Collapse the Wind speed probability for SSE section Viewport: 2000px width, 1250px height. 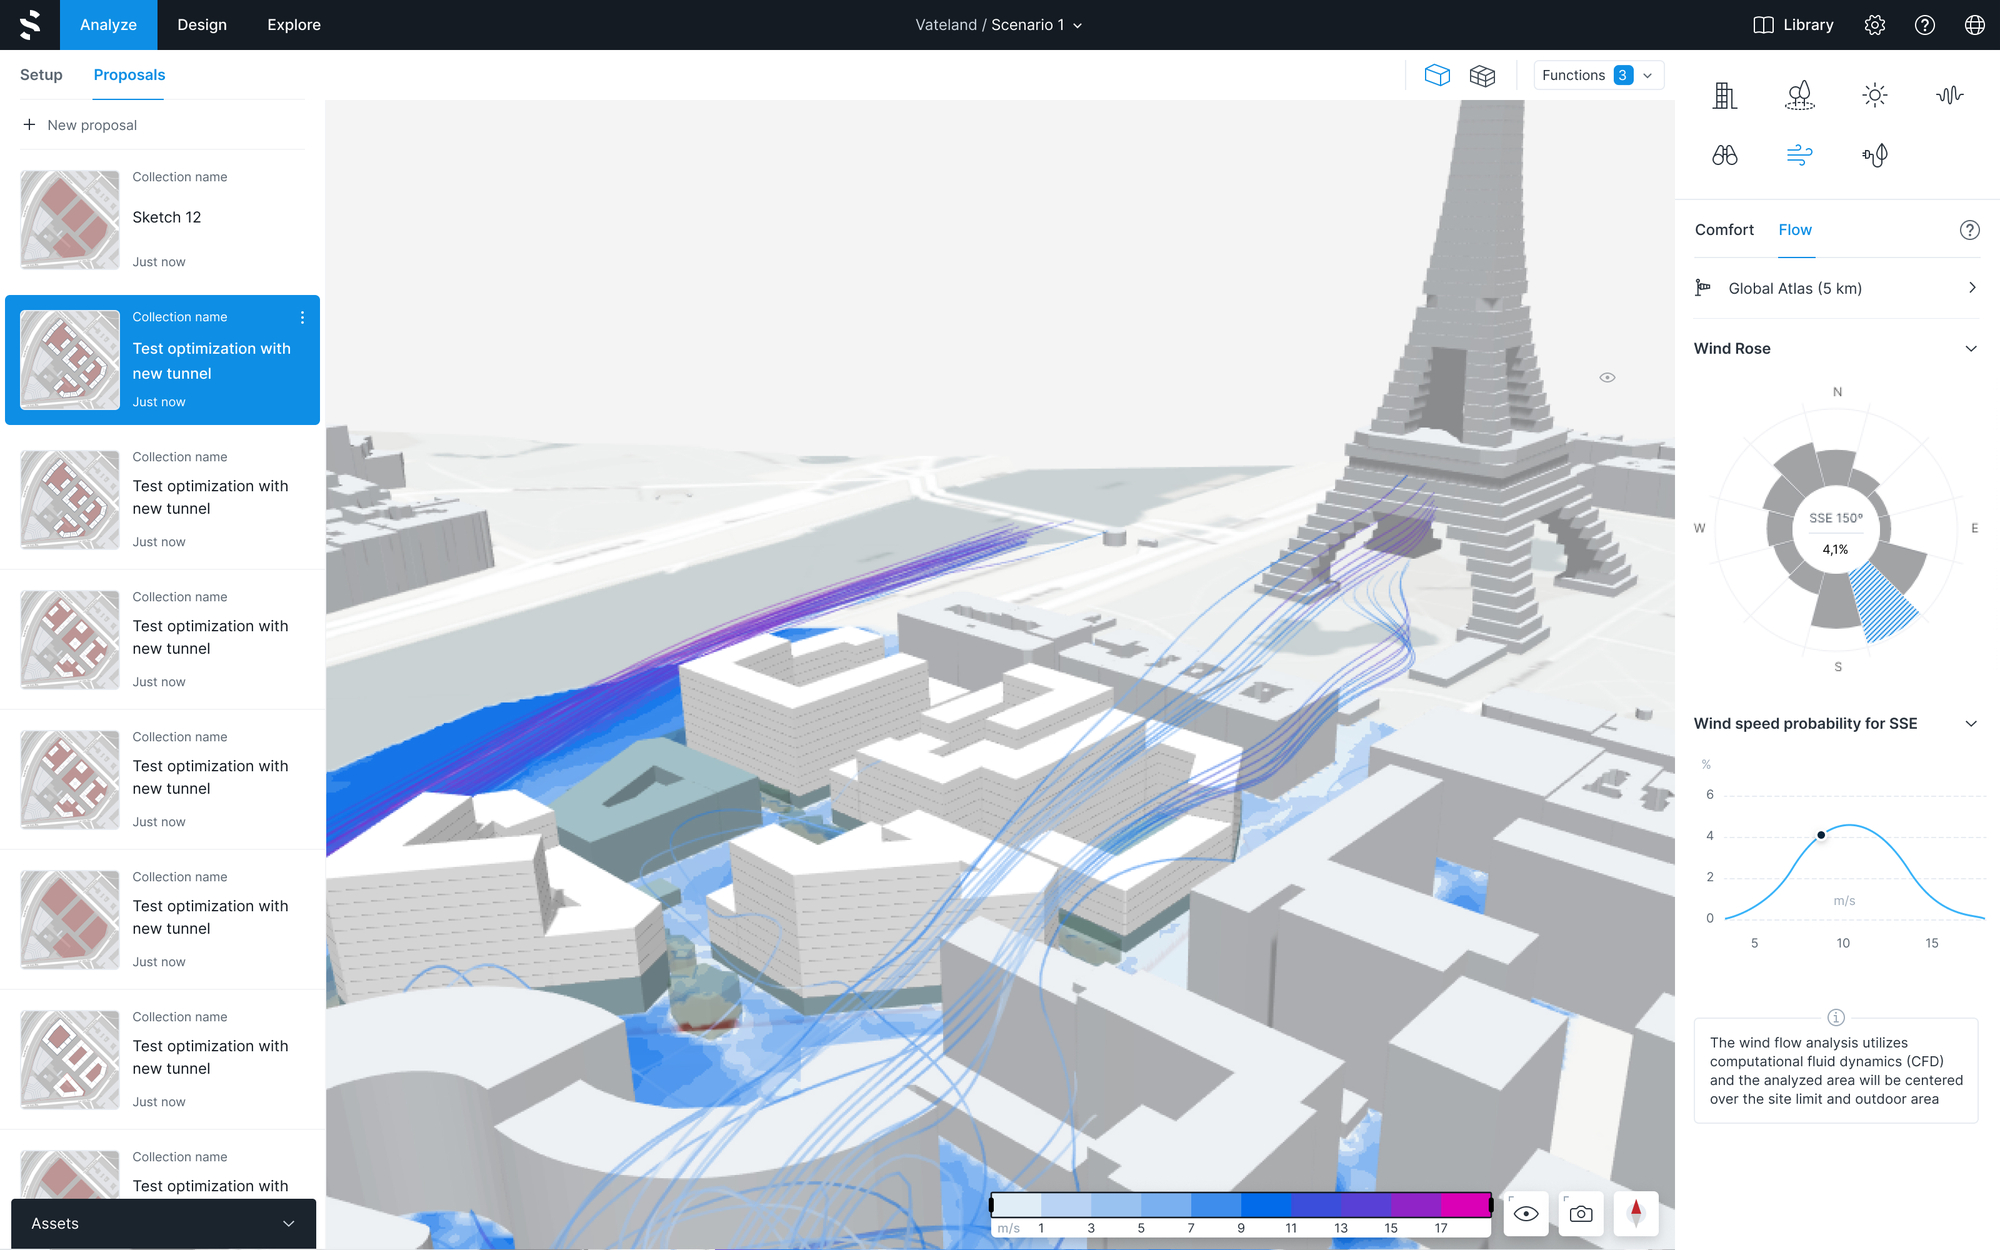tap(1971, 723)
